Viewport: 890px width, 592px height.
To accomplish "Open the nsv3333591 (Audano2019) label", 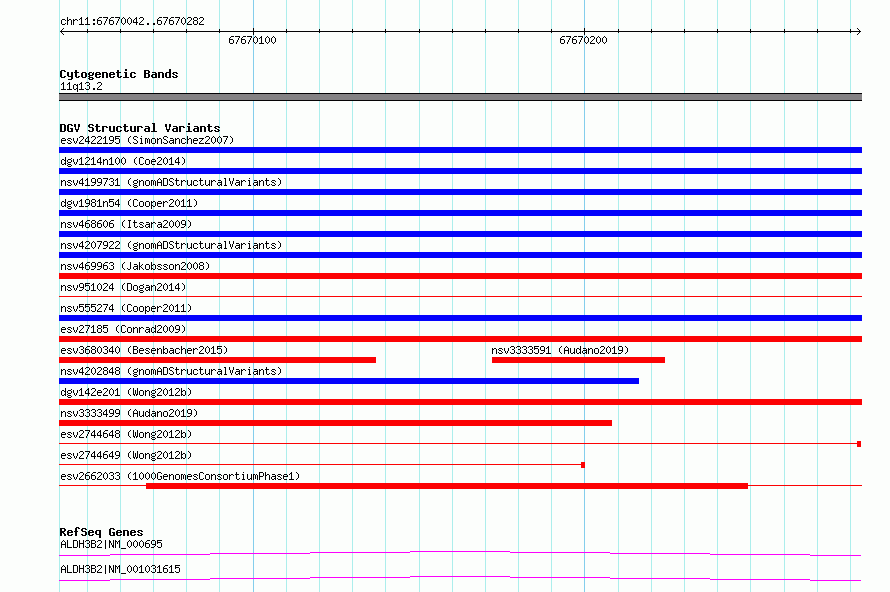I will (560, 350).
